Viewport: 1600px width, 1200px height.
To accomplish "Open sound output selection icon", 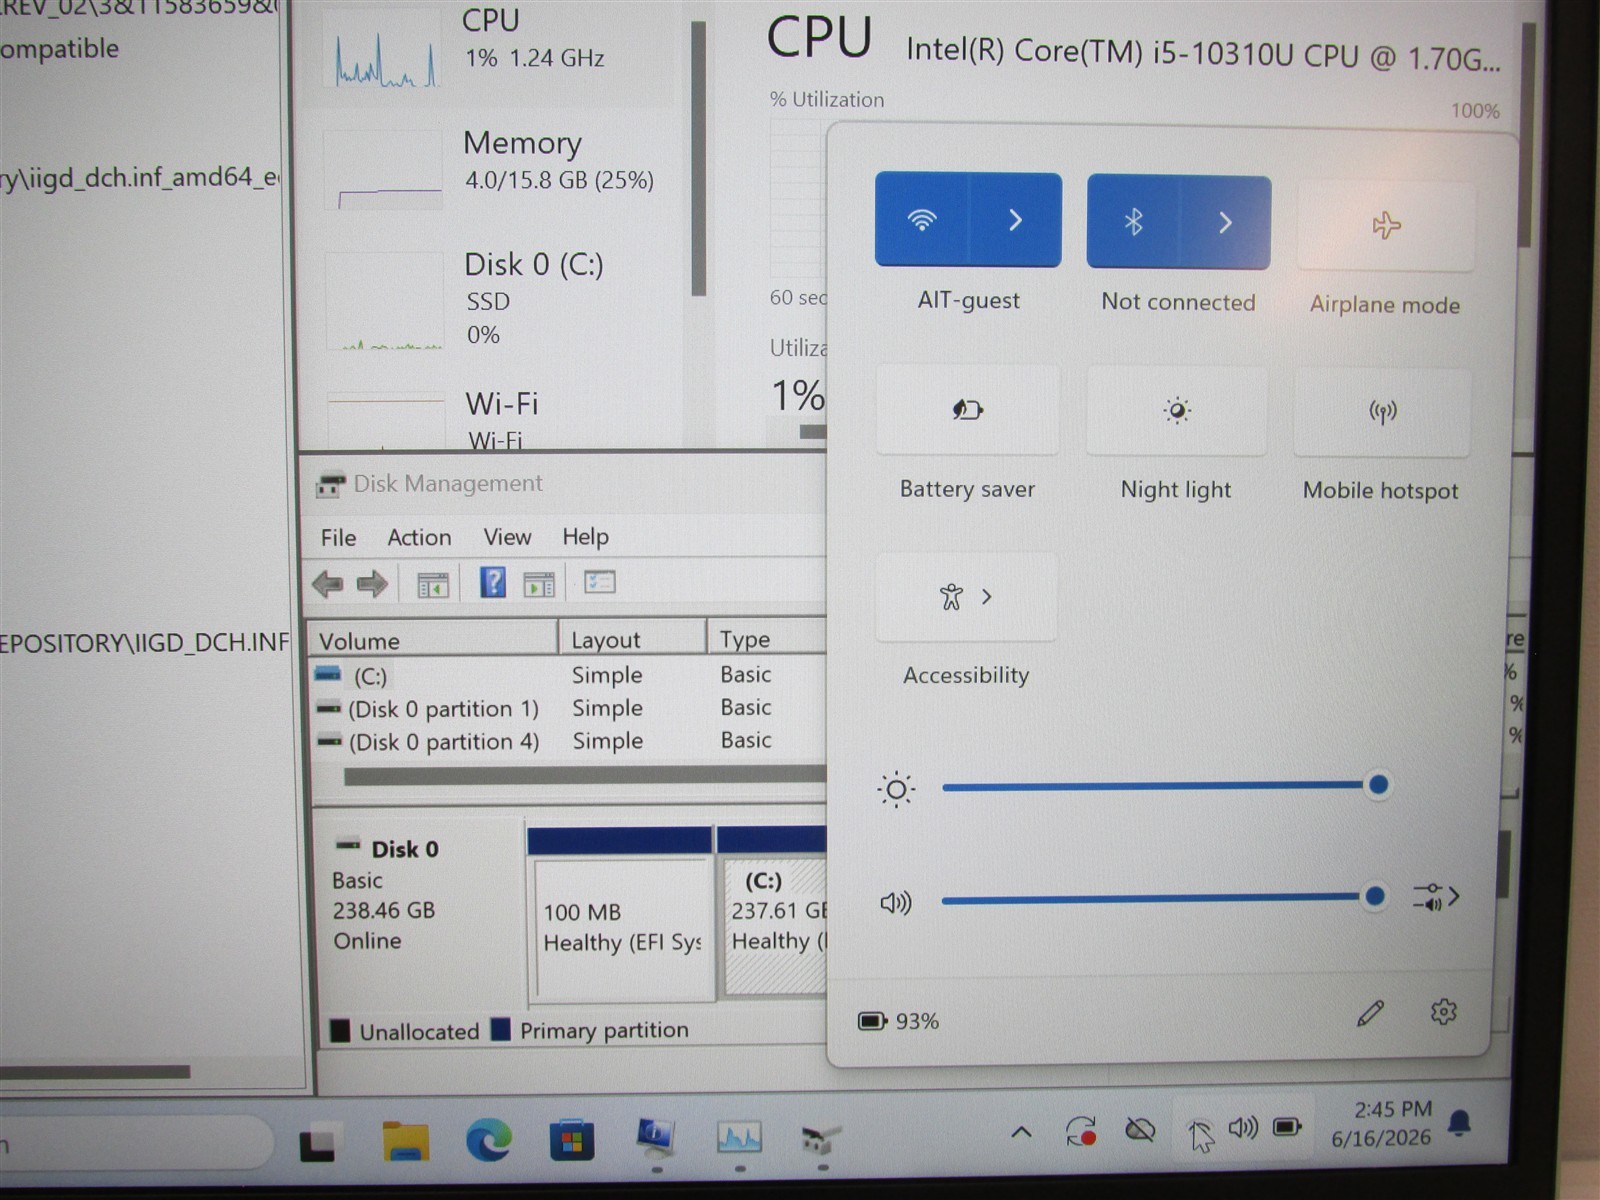I will [x=1428, y=897].
